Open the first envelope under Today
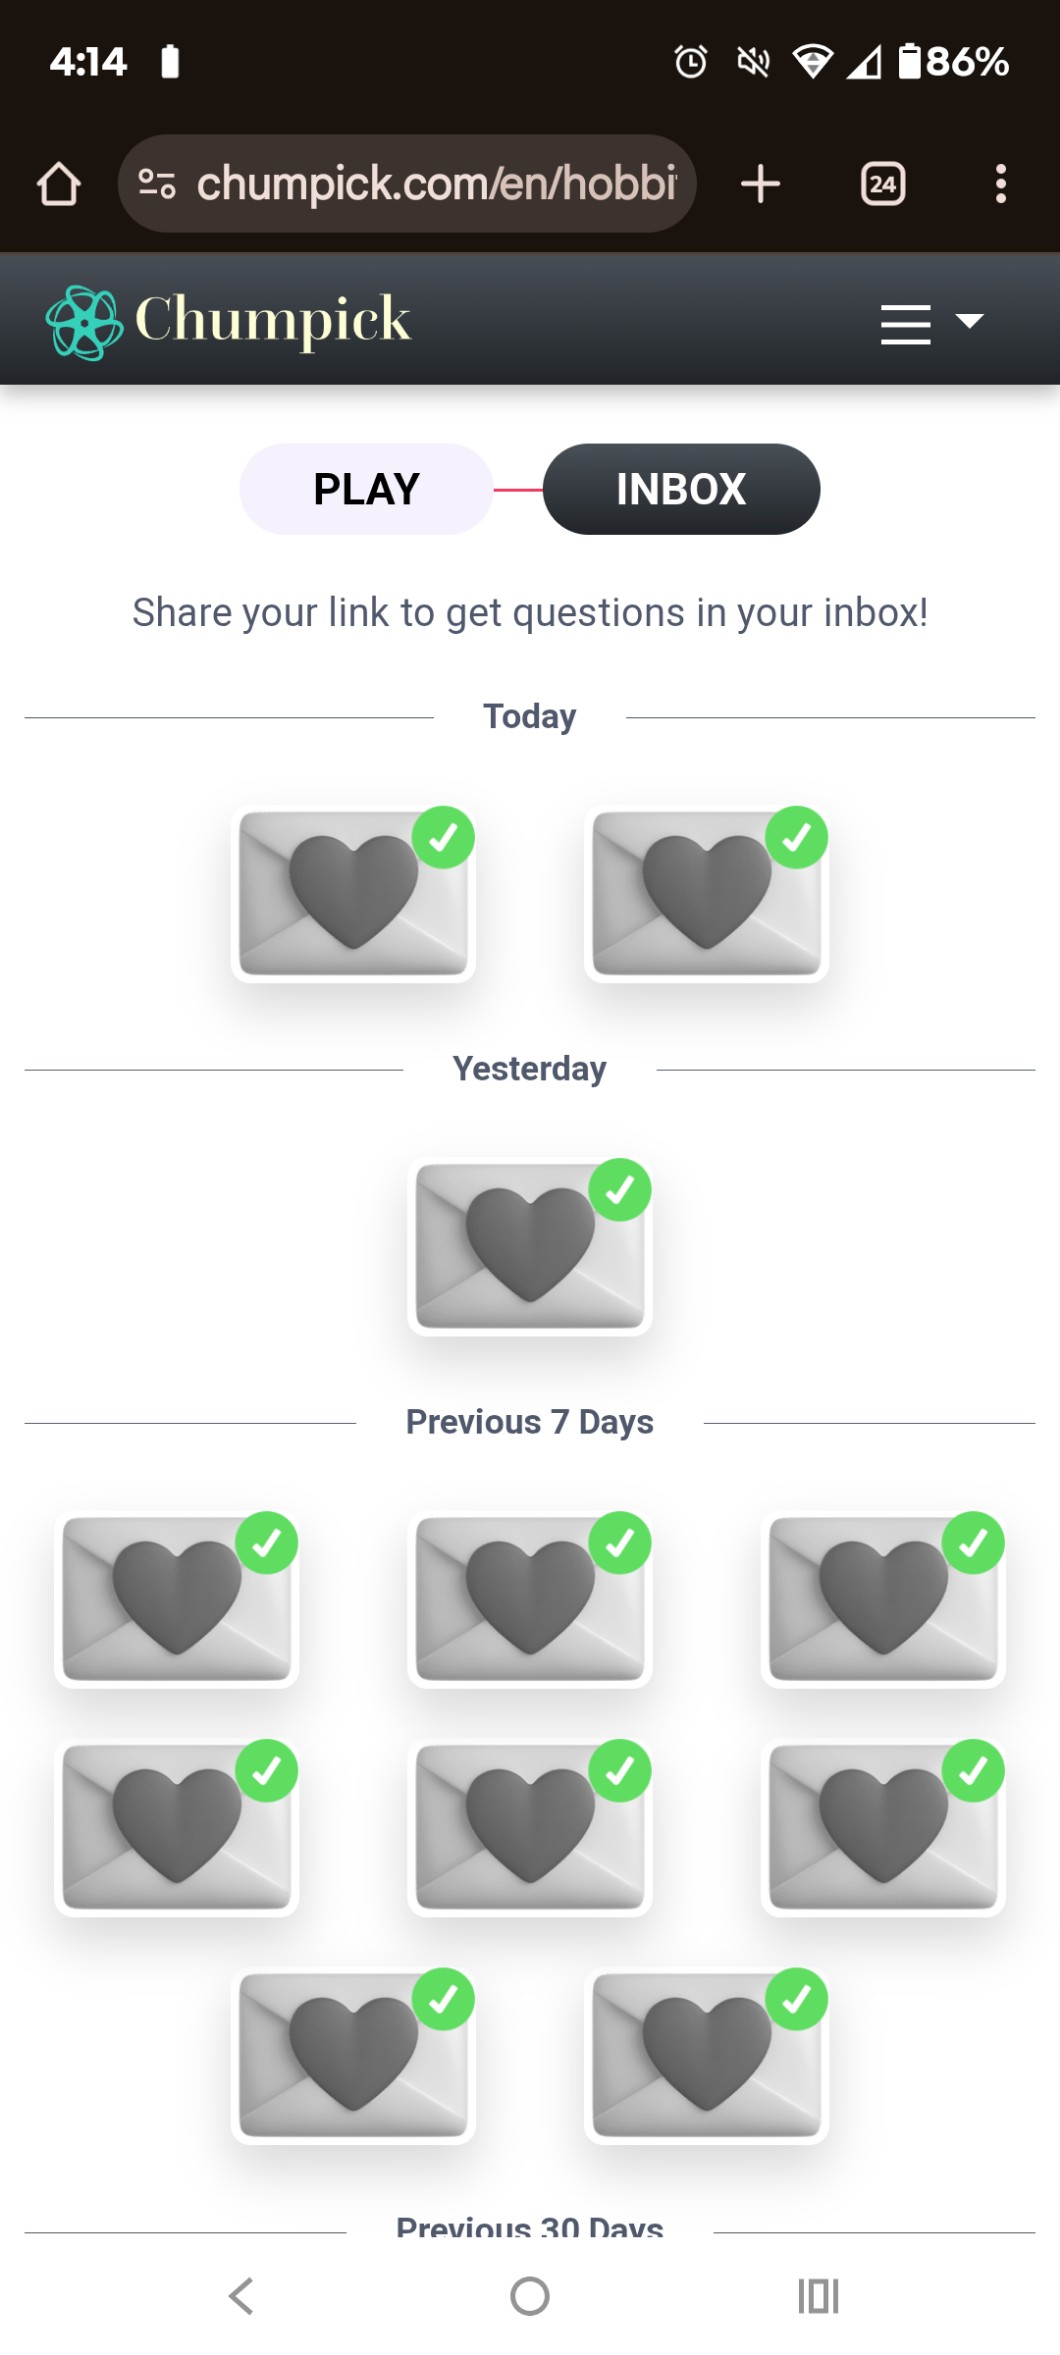Viewport: 1060px width, 2355px height. click(x=353, y=893)
